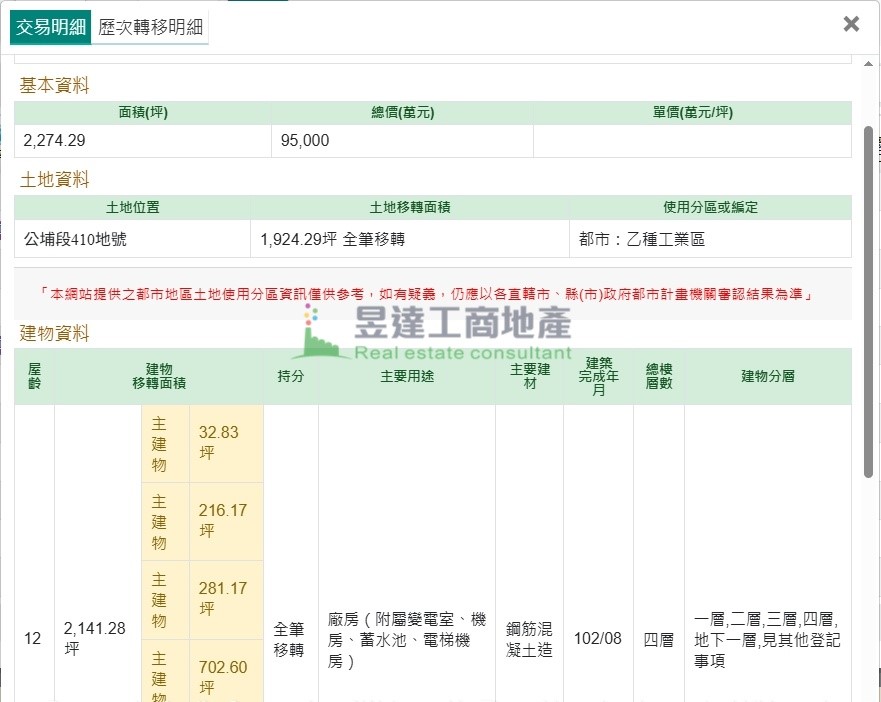Close the transaction detail dialog
881x702 pixels.
[x=851, y=24]
